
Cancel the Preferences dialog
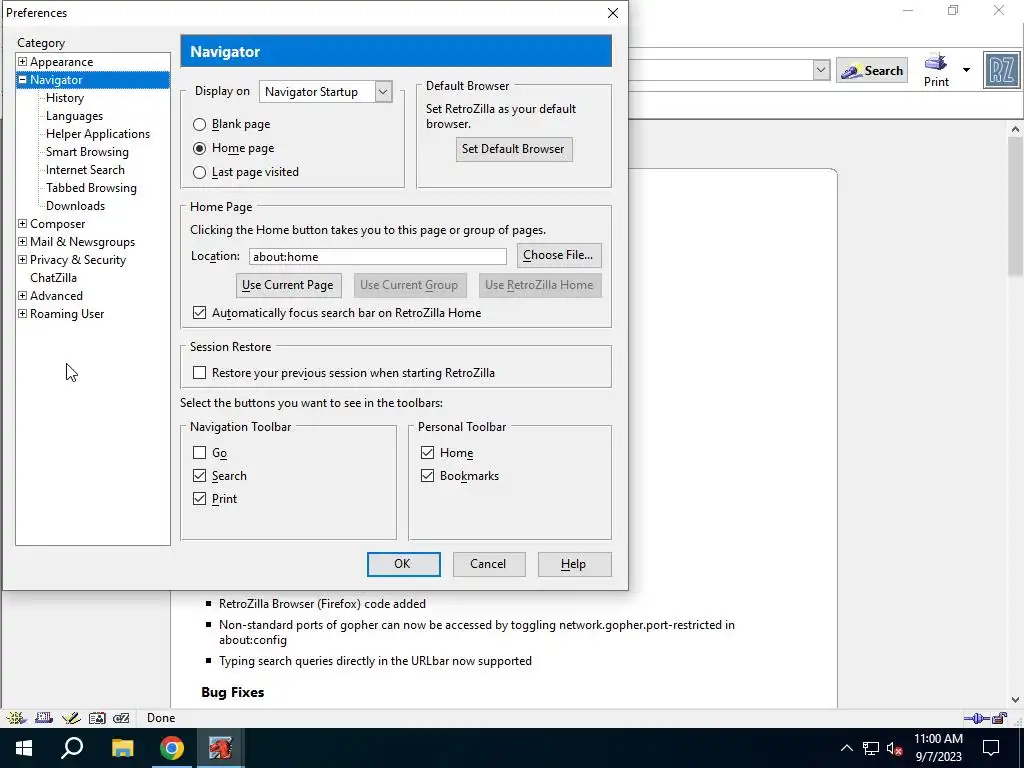point(488,564)
